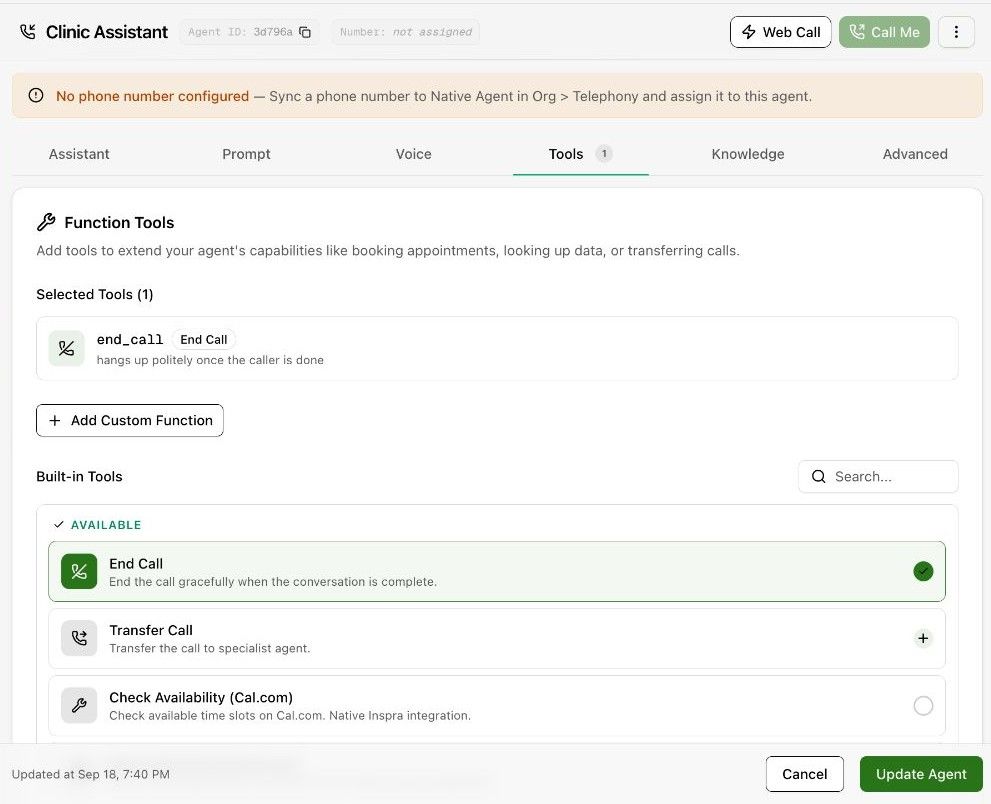The height and width of the screenshot is (804, 991).
Task: Focus the Built-in Tools search field
Action: coord(878,477)
